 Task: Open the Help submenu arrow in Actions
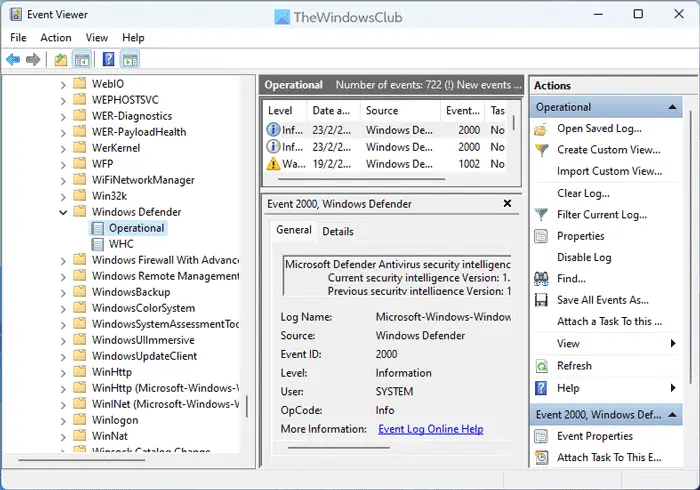tap(673, 388)
